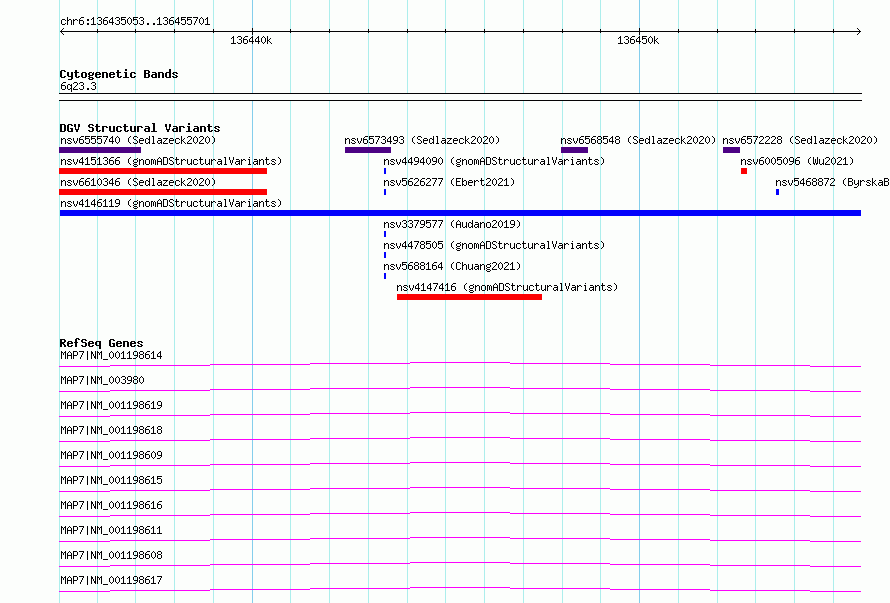This screenshot has width=890, height=603.
Task: Click the chr6:136435053..136455701 coordinate label
Action: (135, 21)
